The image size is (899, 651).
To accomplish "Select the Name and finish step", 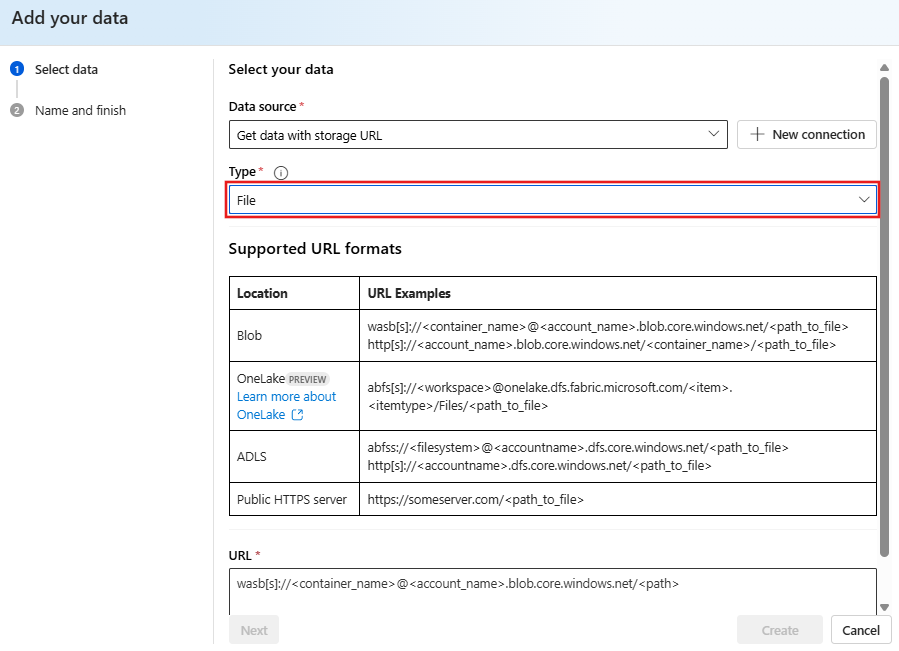I will pos(80,110).
